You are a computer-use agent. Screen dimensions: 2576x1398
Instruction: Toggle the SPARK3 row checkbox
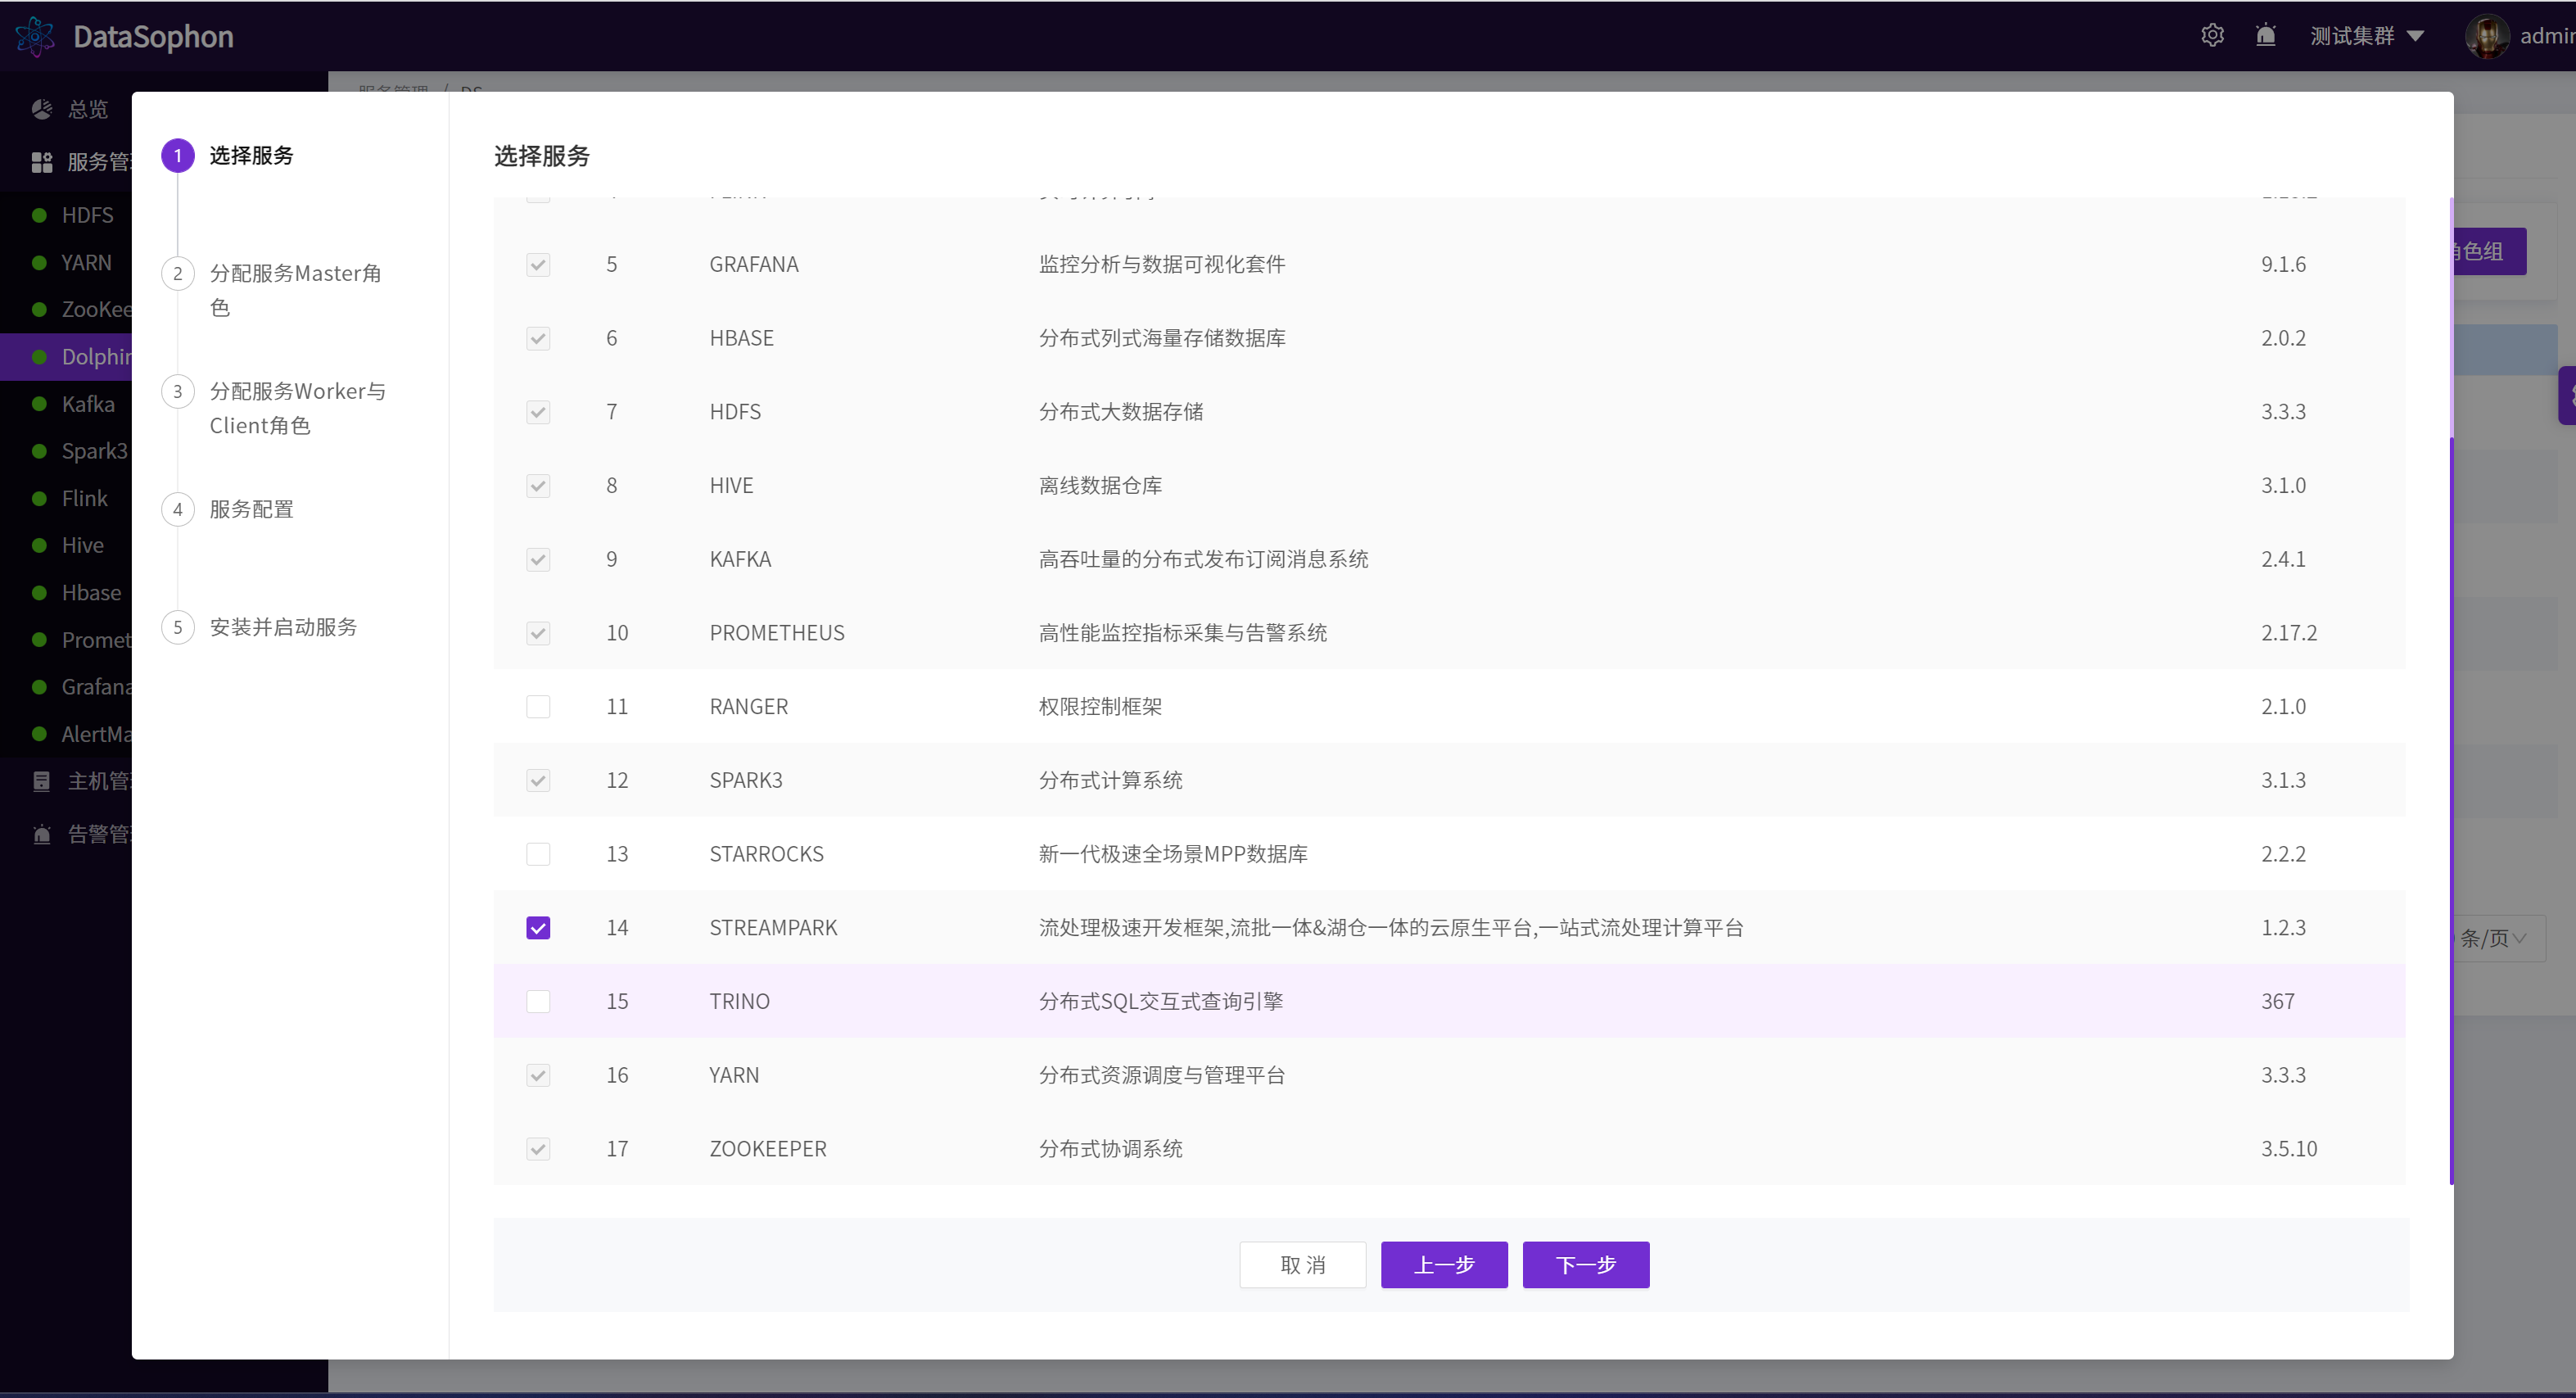(538, 780)
